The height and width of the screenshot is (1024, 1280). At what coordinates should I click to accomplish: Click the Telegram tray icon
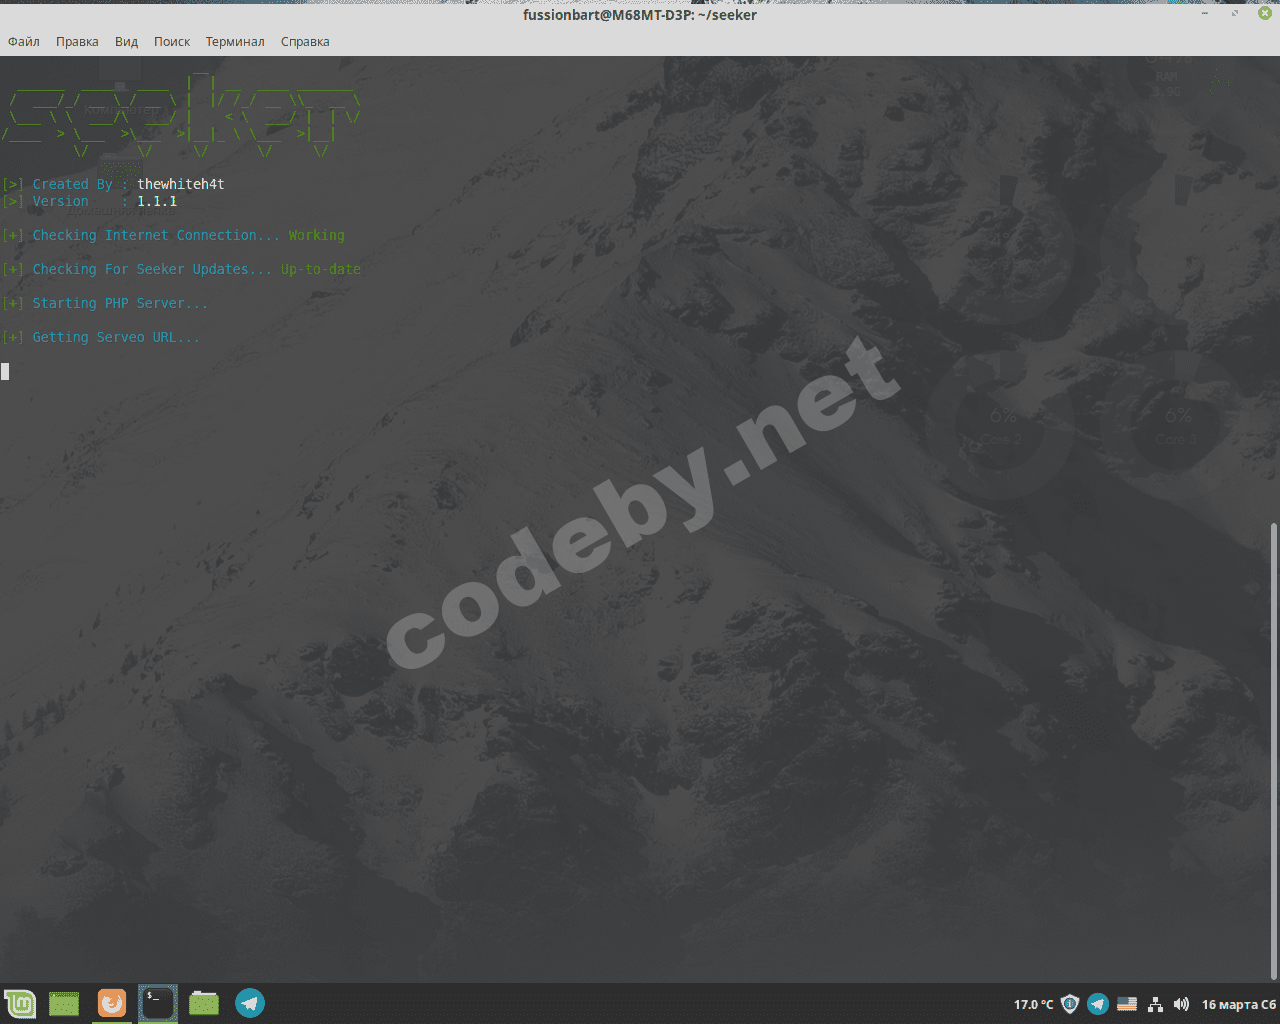[1097, 1004]
